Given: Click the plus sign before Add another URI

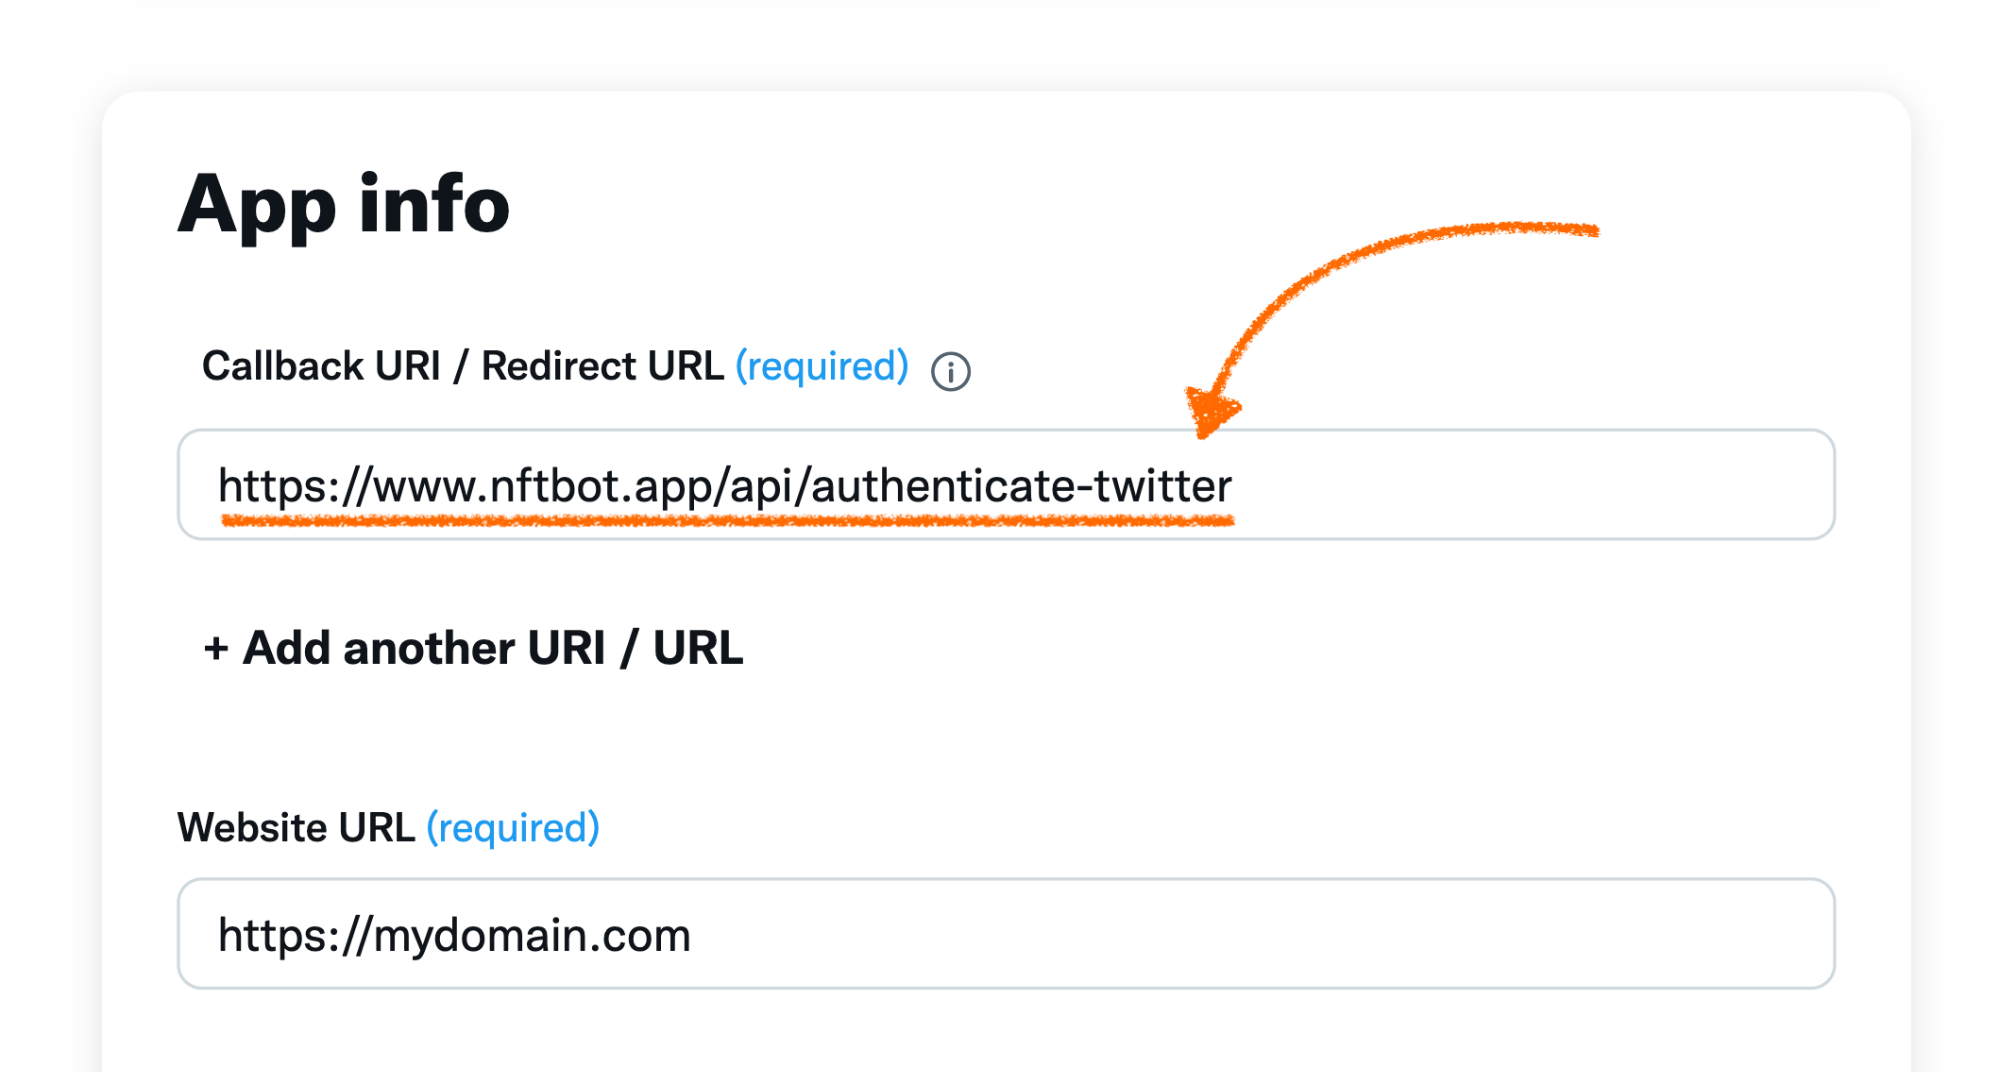Looking at the screenshot, I should [x=215, y=649].
